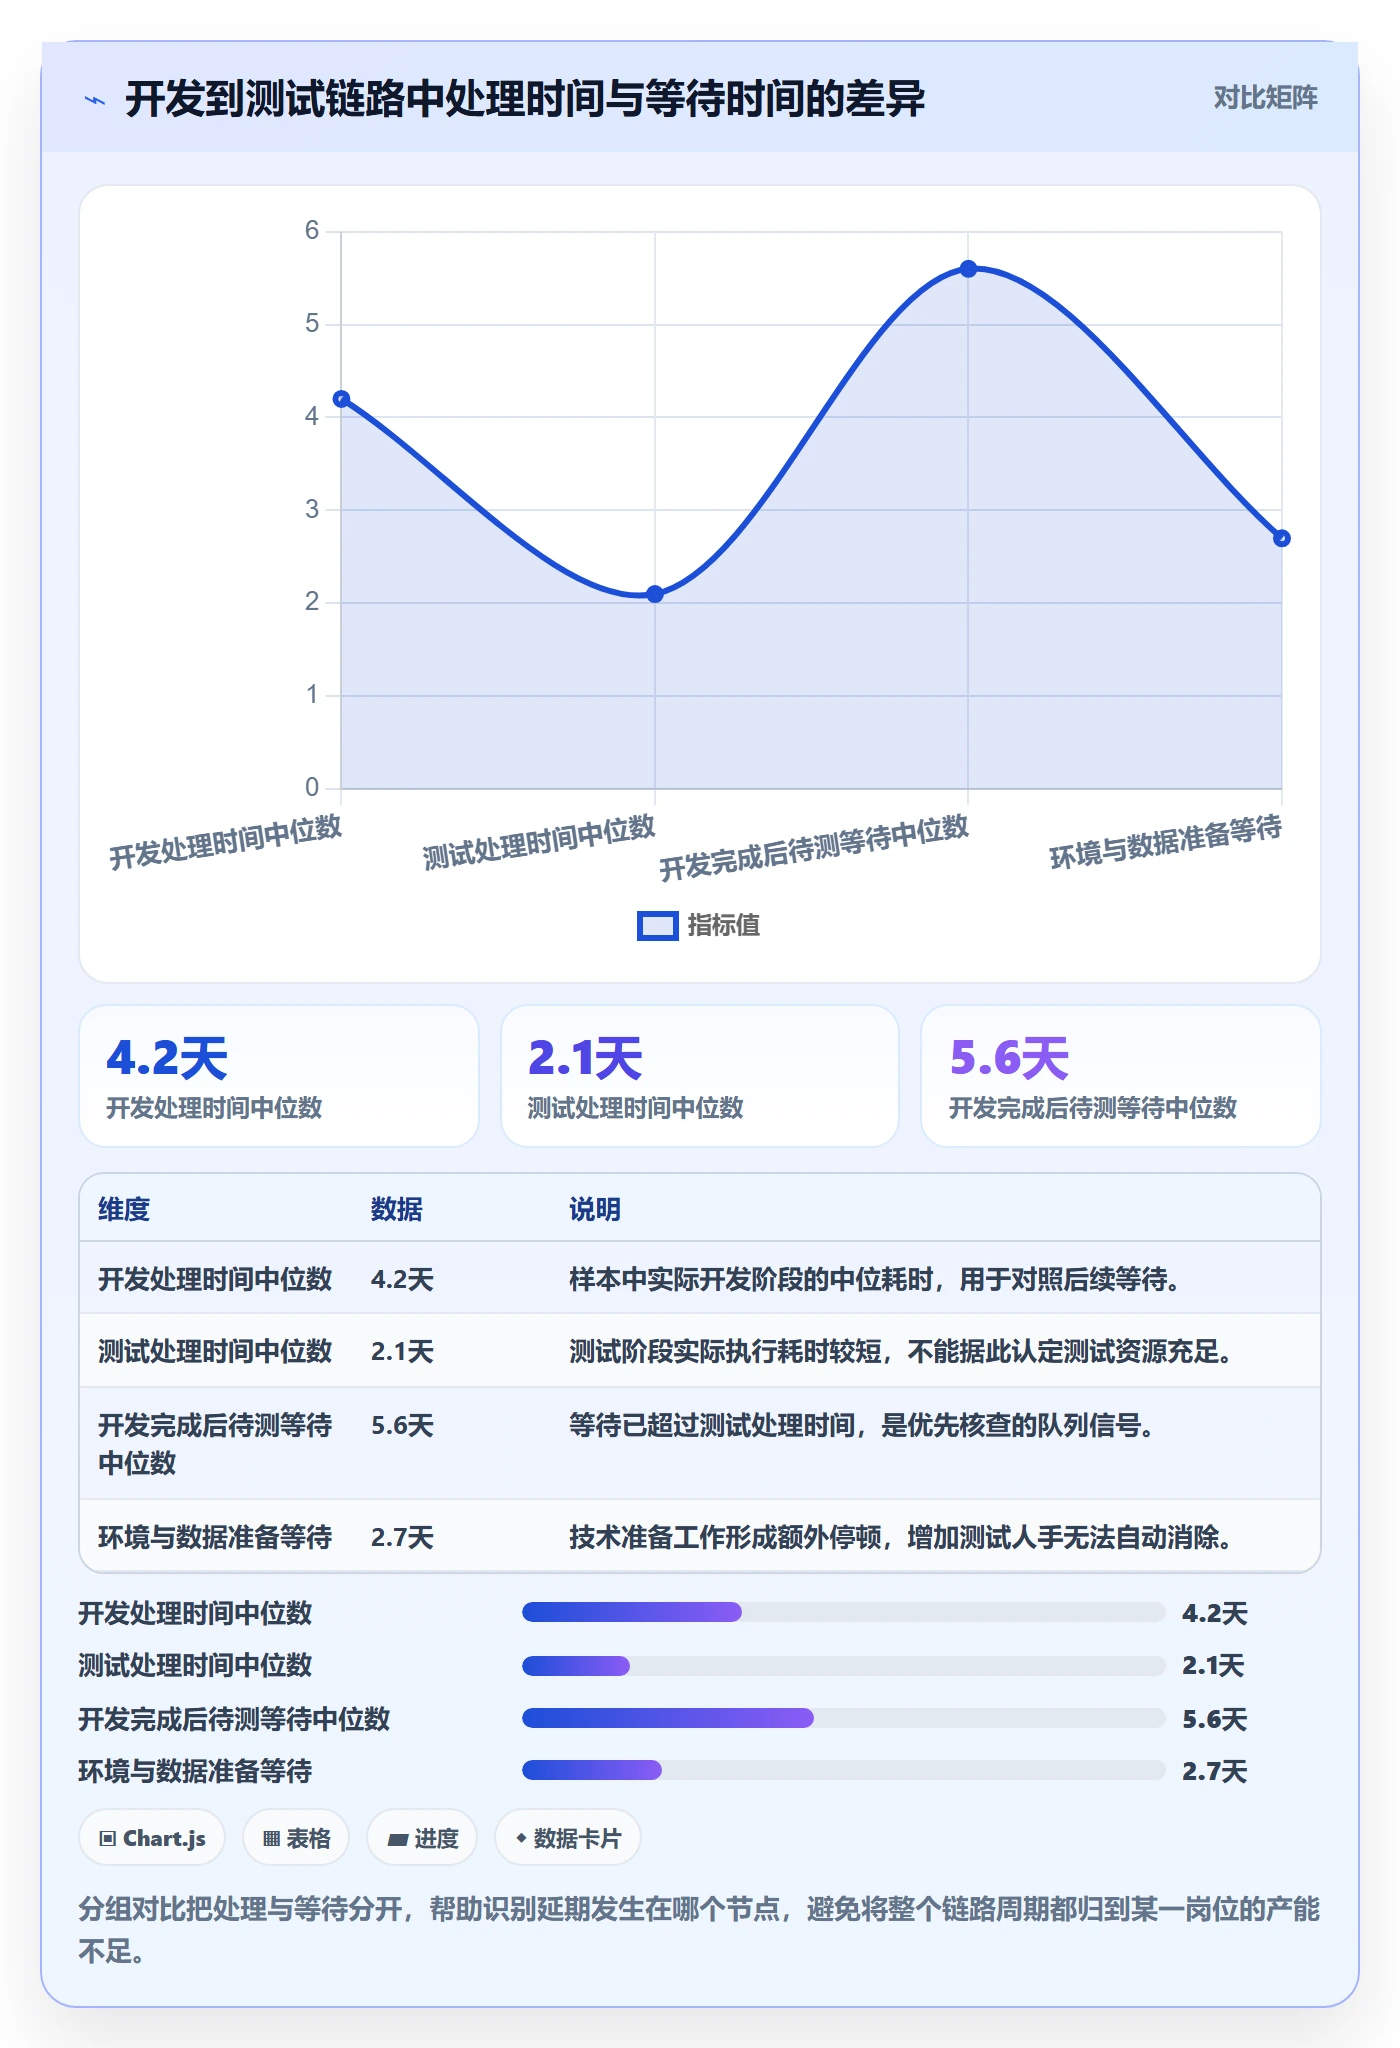The height and width of the screenshot is (2048, 1400).
Task: Click the 5.6天 table cell
Action: 402,1425
